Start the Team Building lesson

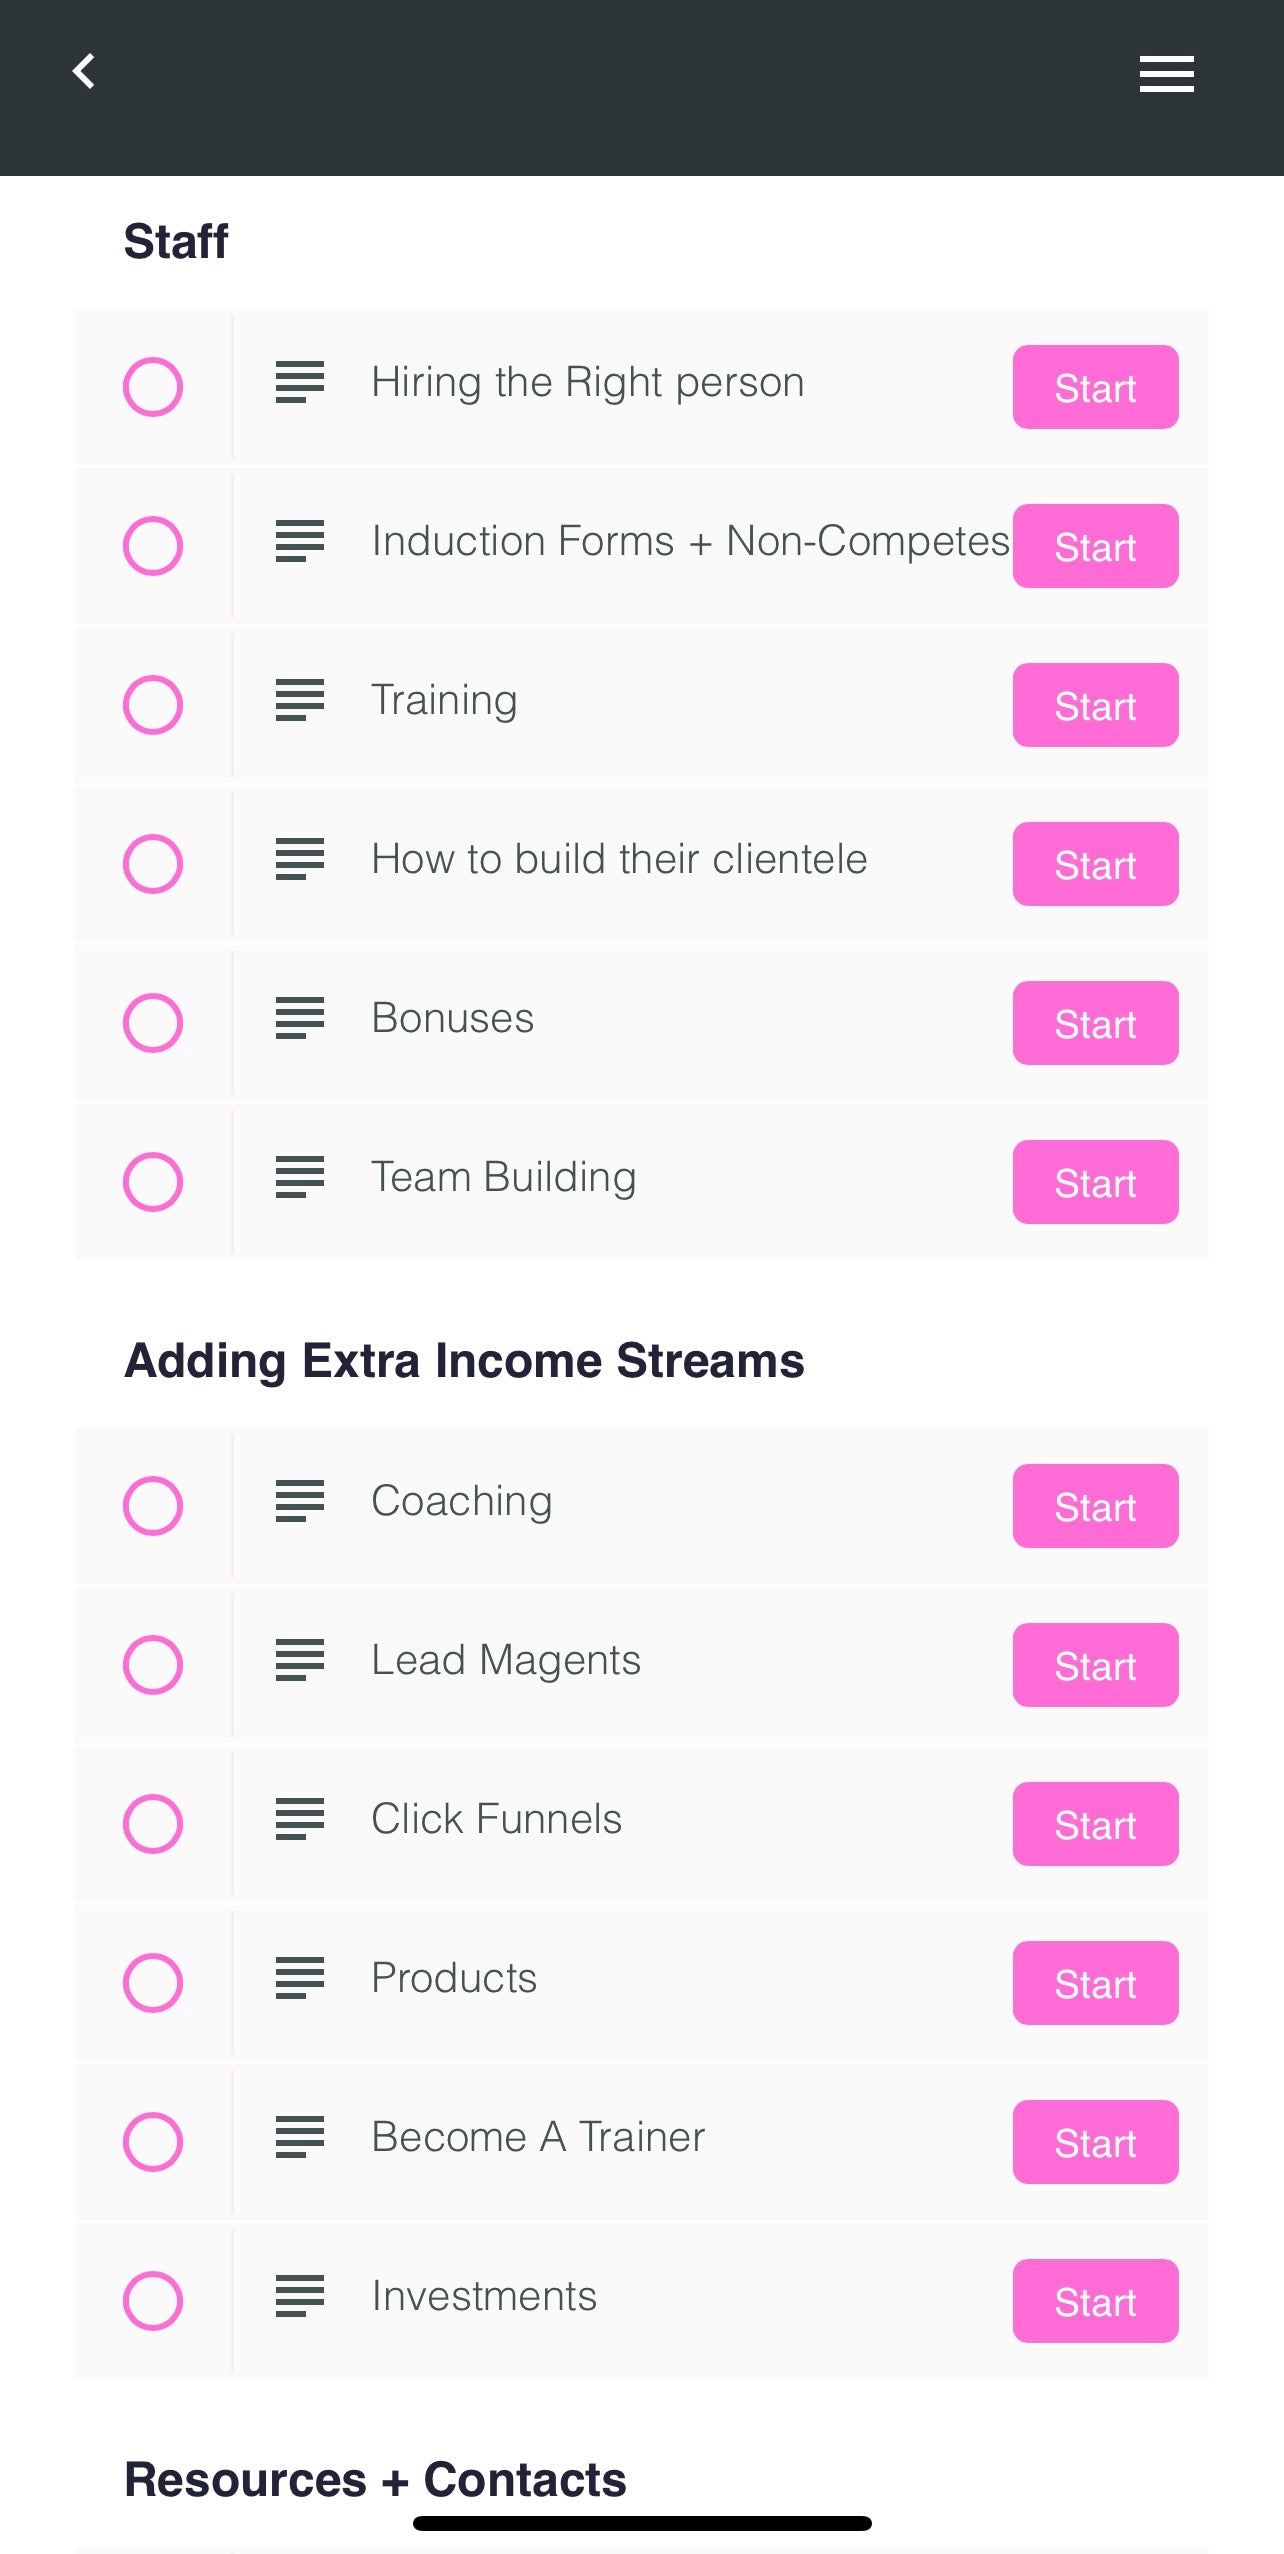point(1095,1182)
